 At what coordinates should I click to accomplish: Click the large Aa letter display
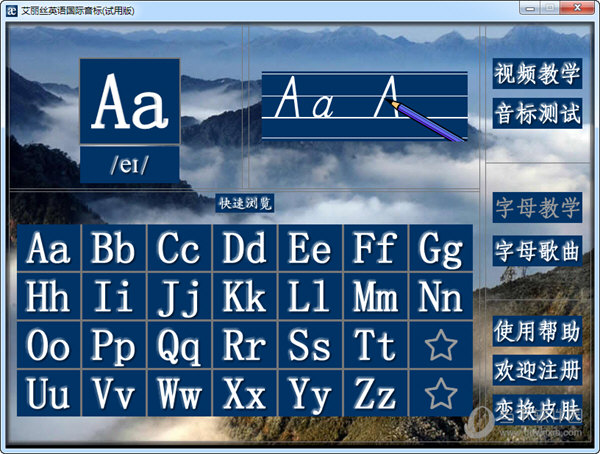(130, 101)
